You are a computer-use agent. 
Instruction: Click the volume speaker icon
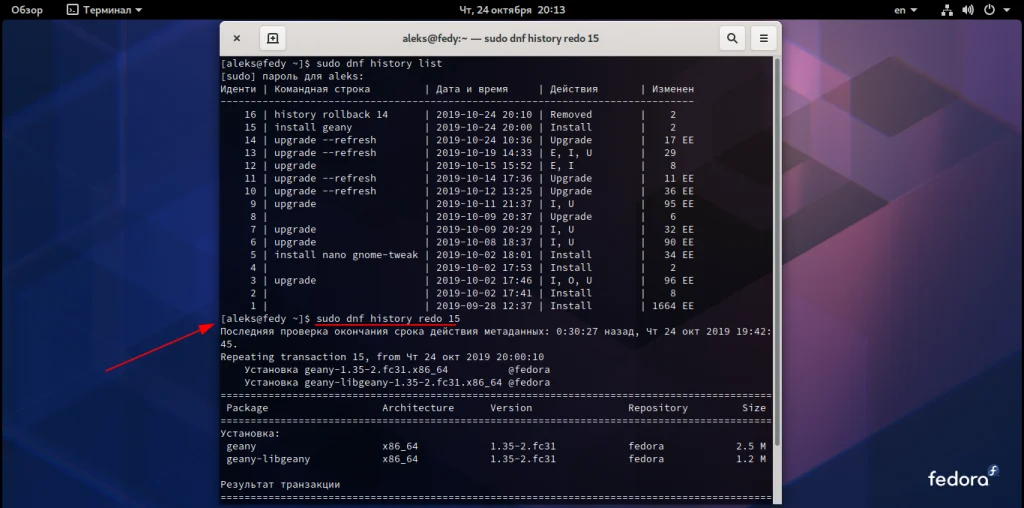[x=968, y=10]
